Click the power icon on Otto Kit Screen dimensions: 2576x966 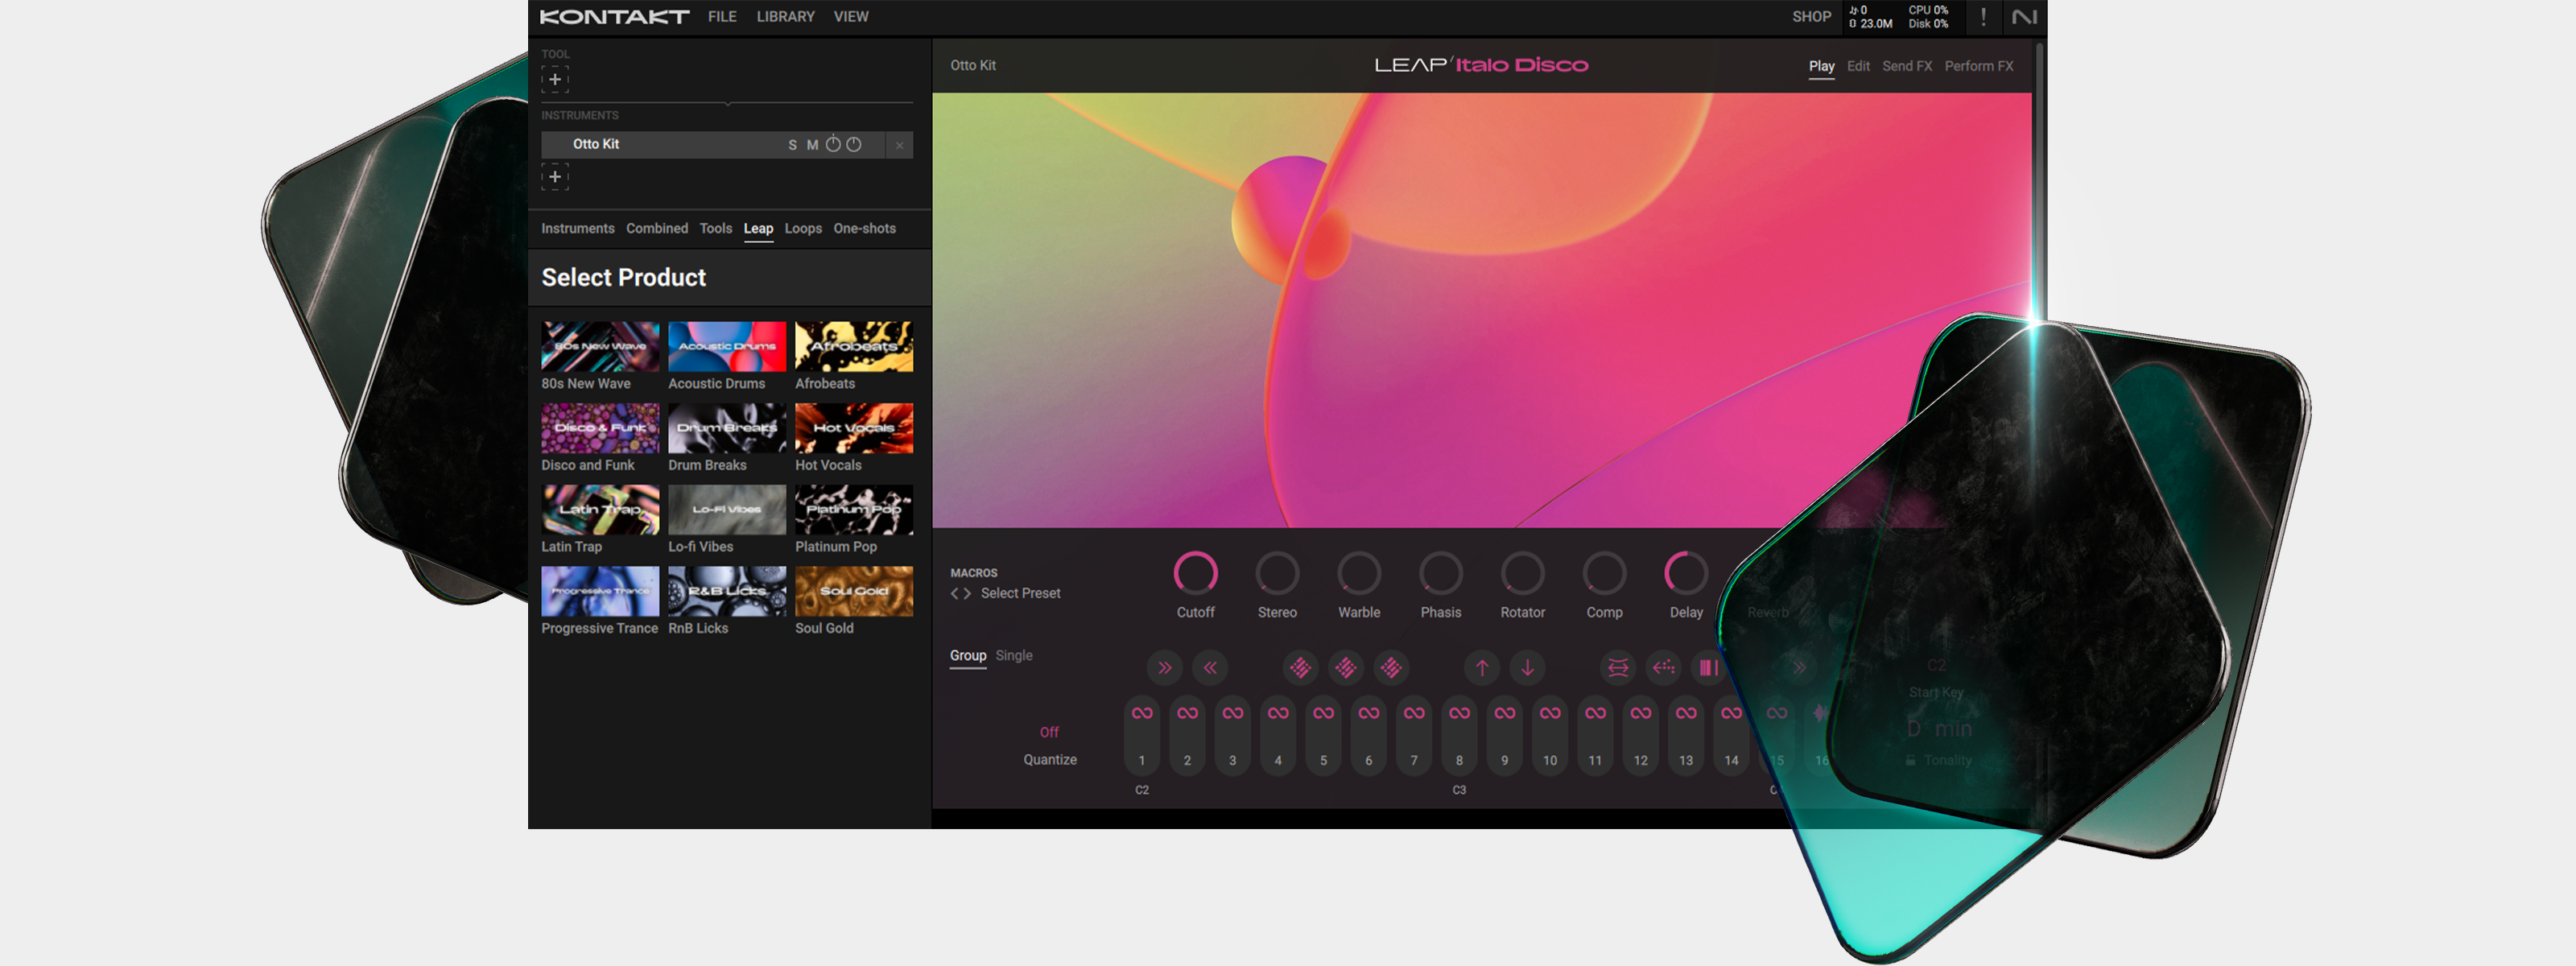point(833,144)
